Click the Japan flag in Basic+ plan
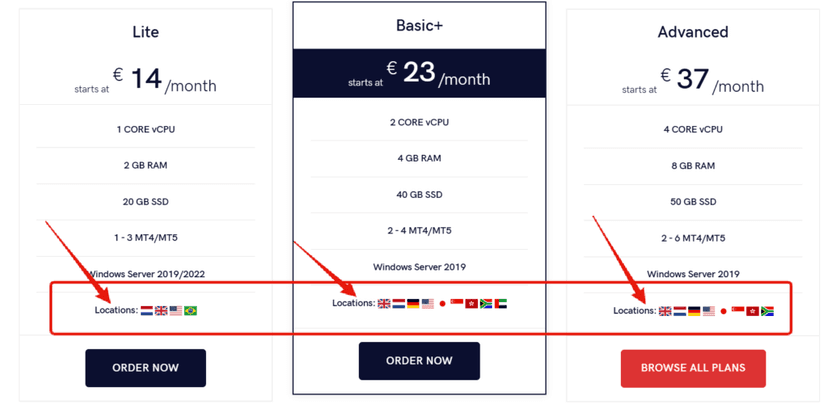Viewport: 828px width, 412px height. pyautogui.click(x=442, y=303)
